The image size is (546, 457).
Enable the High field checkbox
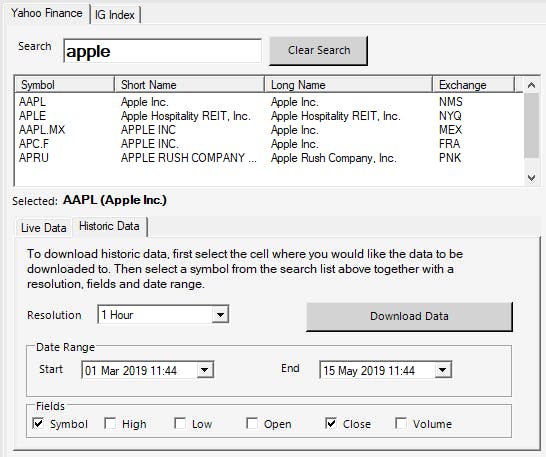tap(110, 424)
